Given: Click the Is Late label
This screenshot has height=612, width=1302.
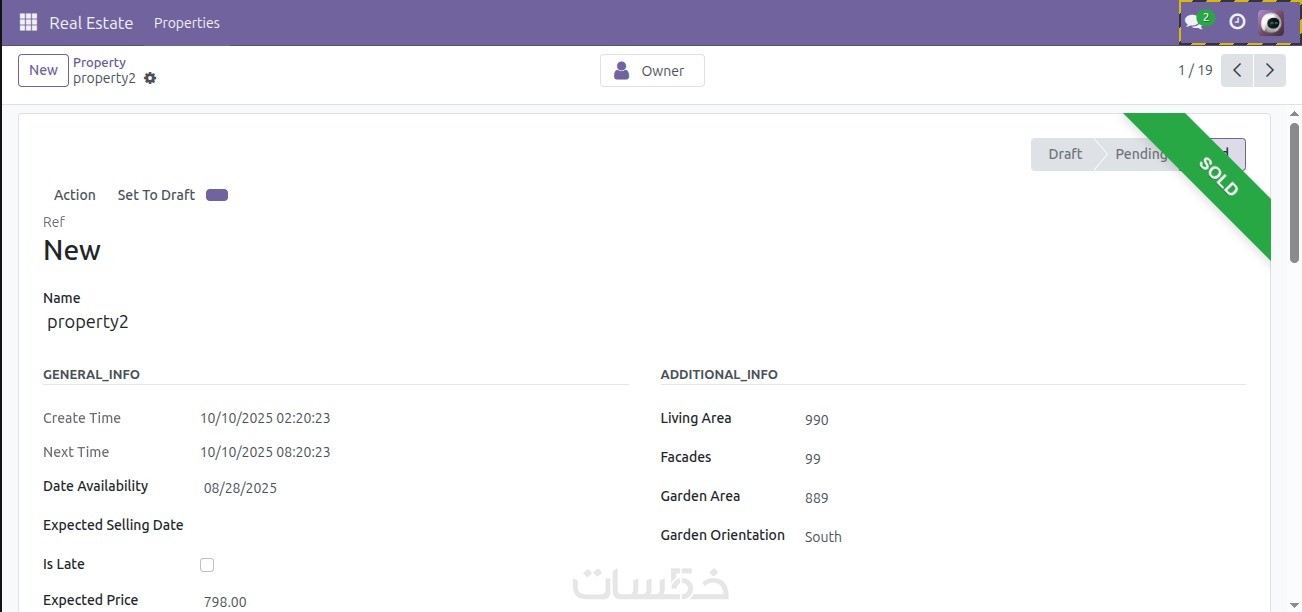Looking at the screenshot, I should click(64, 564).
